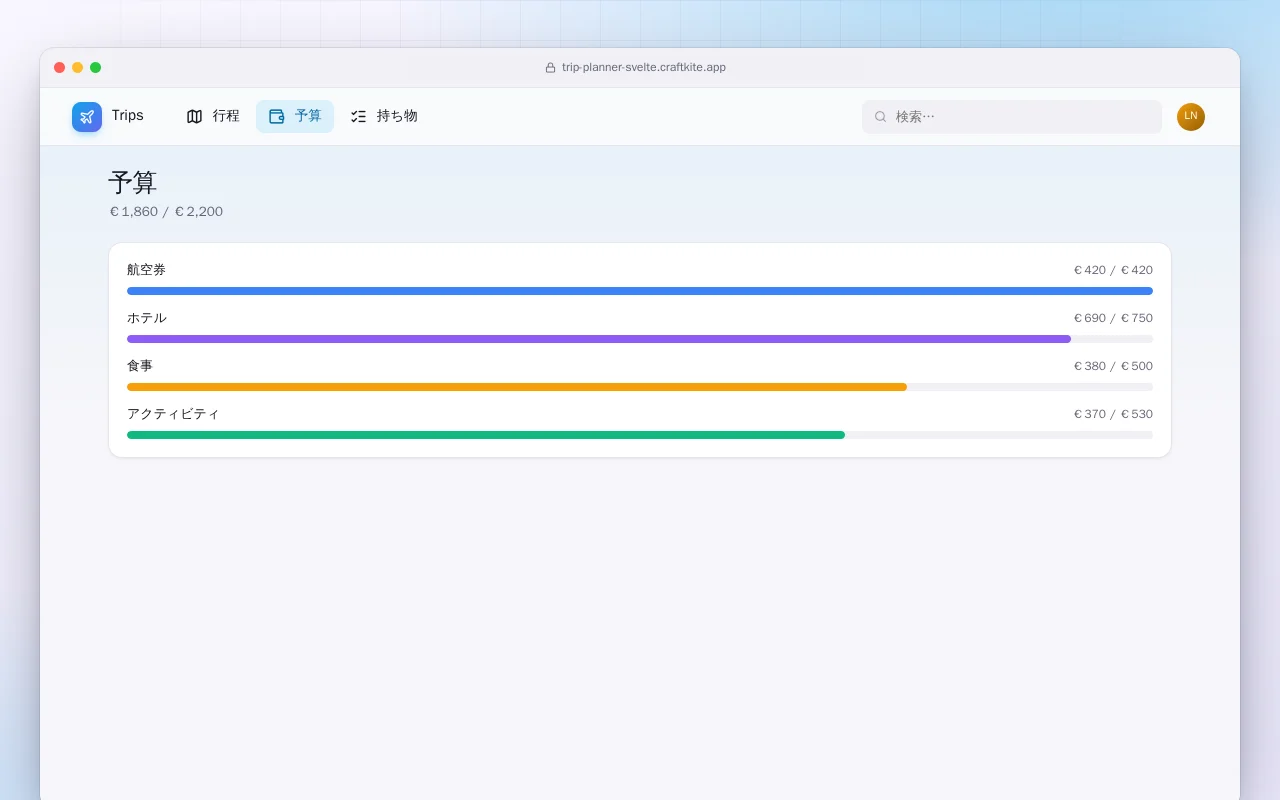Click the map icon beside 行程
The height and width of the screenshot is (800, 1280).
pos(195,117)
